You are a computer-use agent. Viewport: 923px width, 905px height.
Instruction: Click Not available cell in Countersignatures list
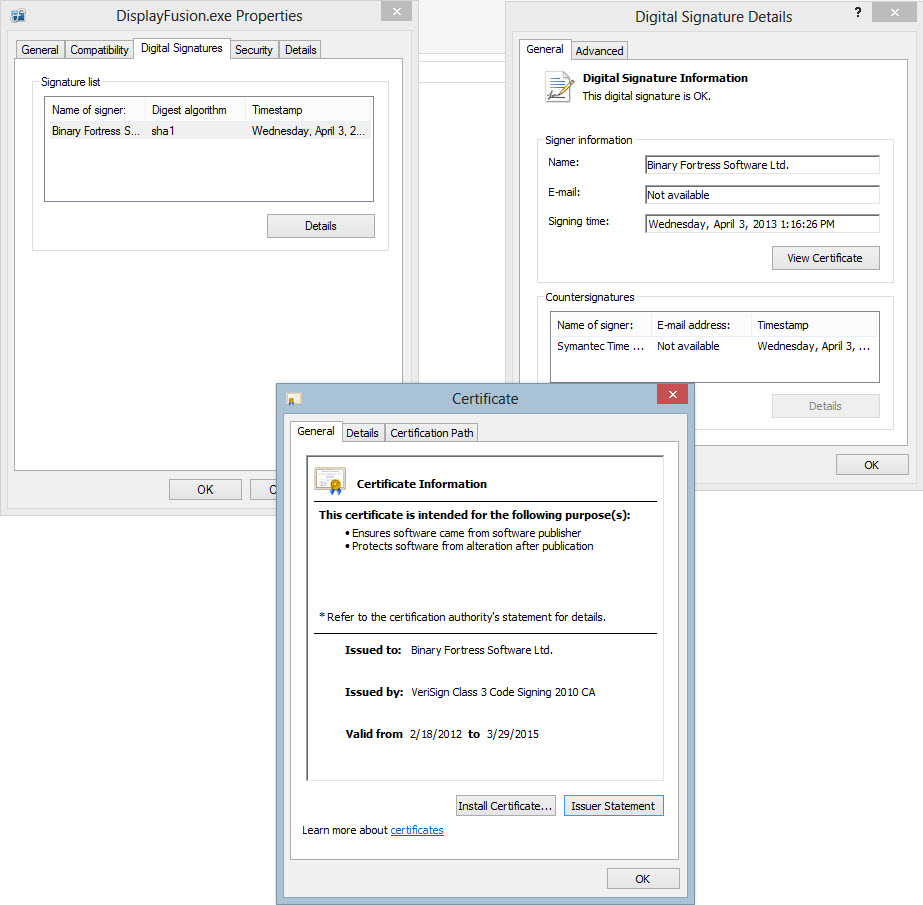[688, 346]
